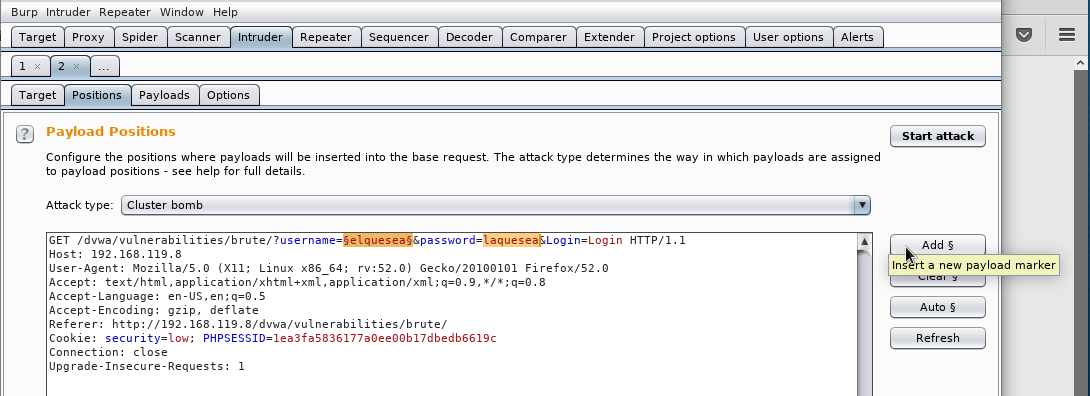Image resolution: width=1090 pixels, height=396 pixels.
Task: Select Intruder attack tab 1
Action: pos(22,66)
